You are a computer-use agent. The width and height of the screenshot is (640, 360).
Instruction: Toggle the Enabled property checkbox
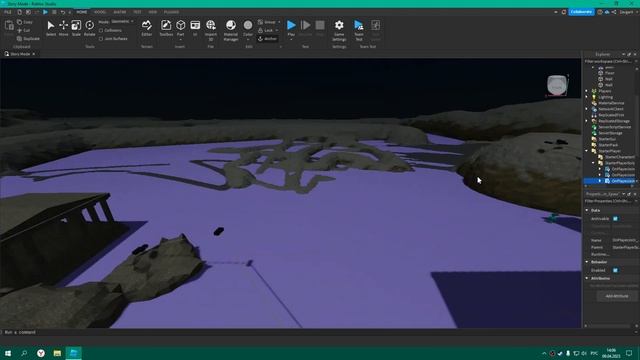615,270
